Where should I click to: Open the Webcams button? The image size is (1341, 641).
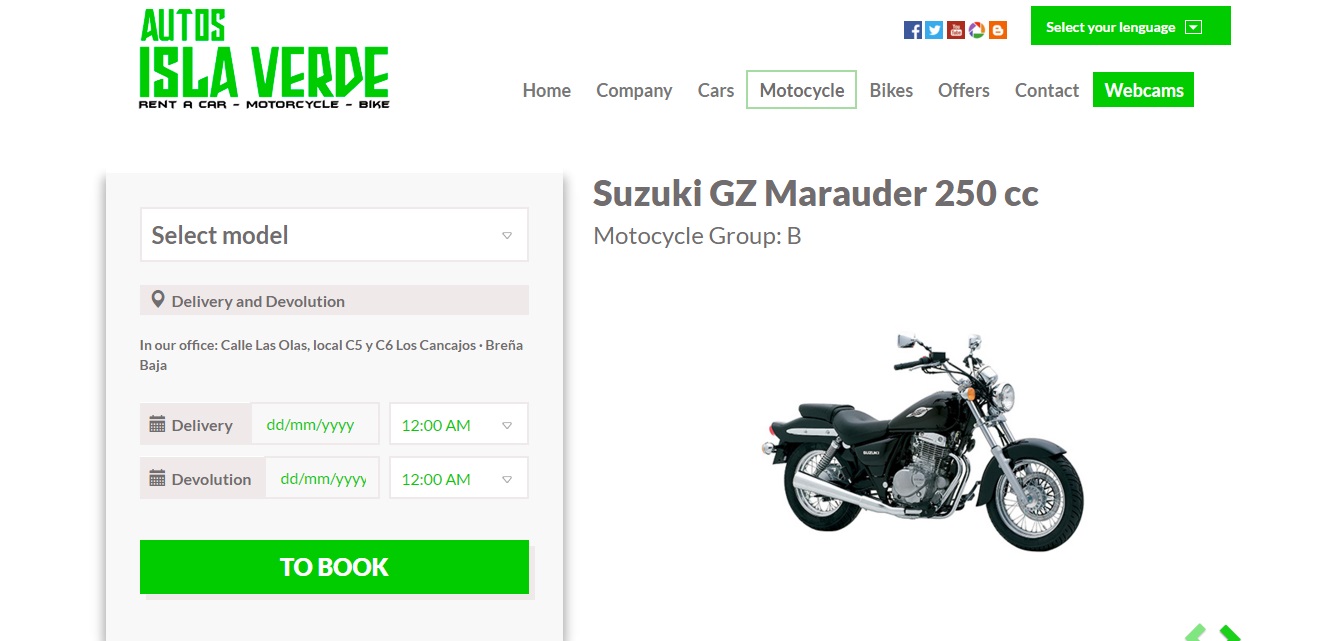pos(1144,90)
